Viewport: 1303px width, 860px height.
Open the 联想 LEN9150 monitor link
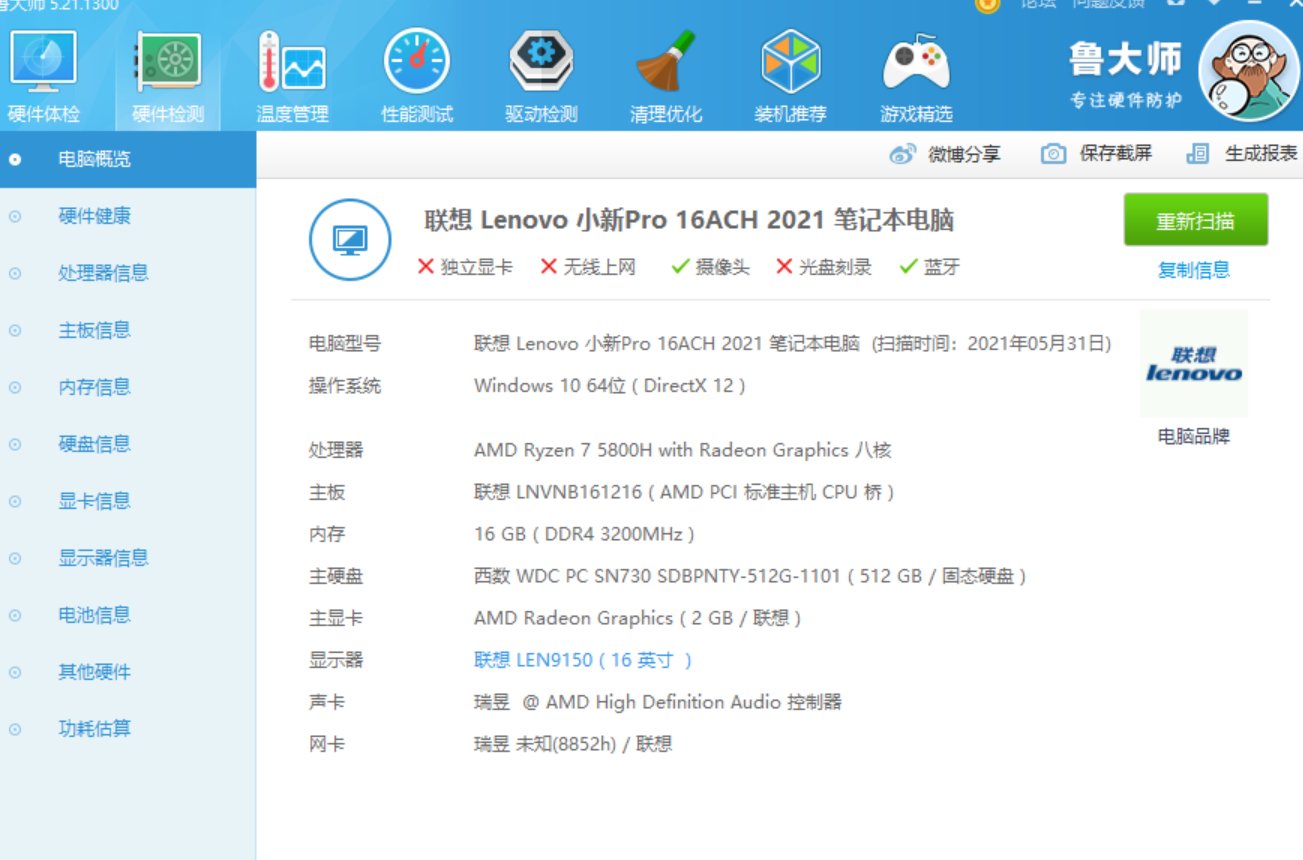point(583,660)
